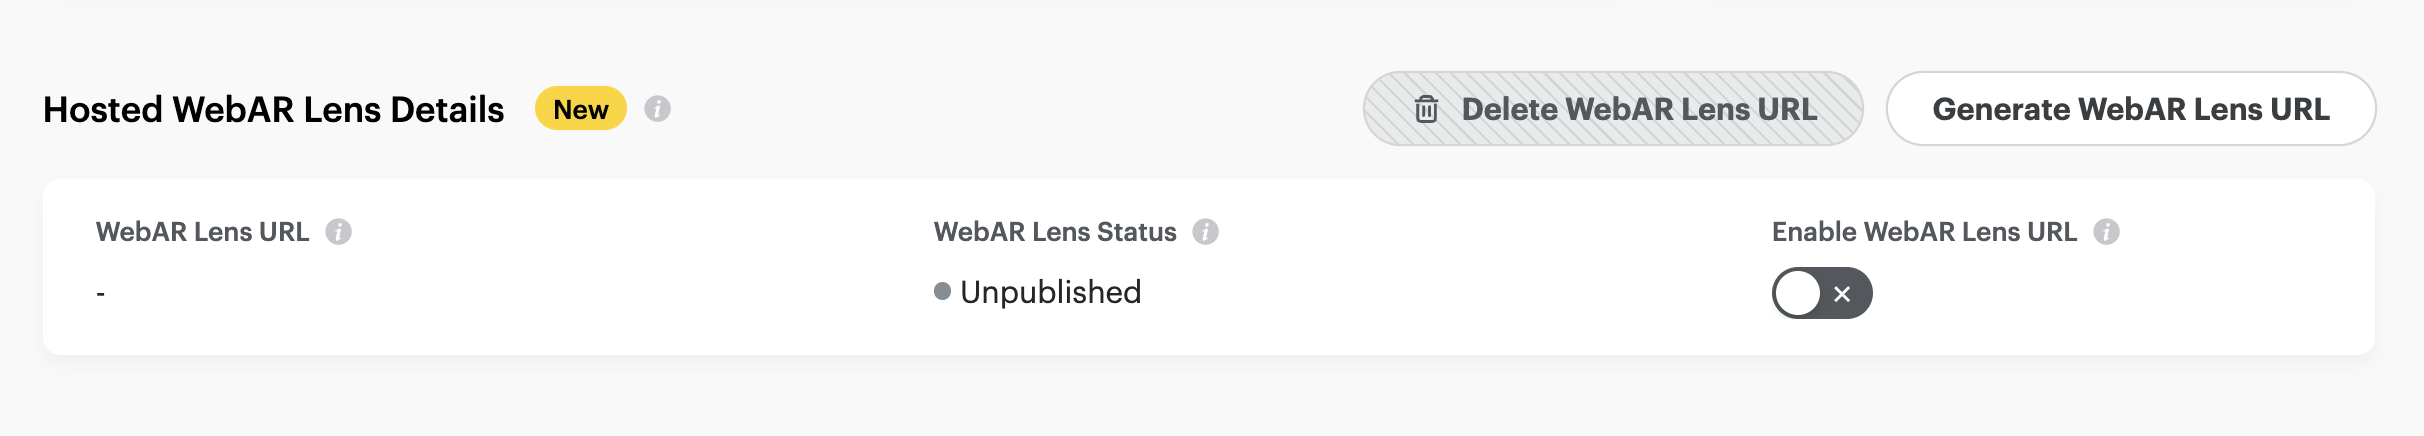Select the Unpublished status text
The width and height of the screenshot is (2424, 436).
[1050, 292]
